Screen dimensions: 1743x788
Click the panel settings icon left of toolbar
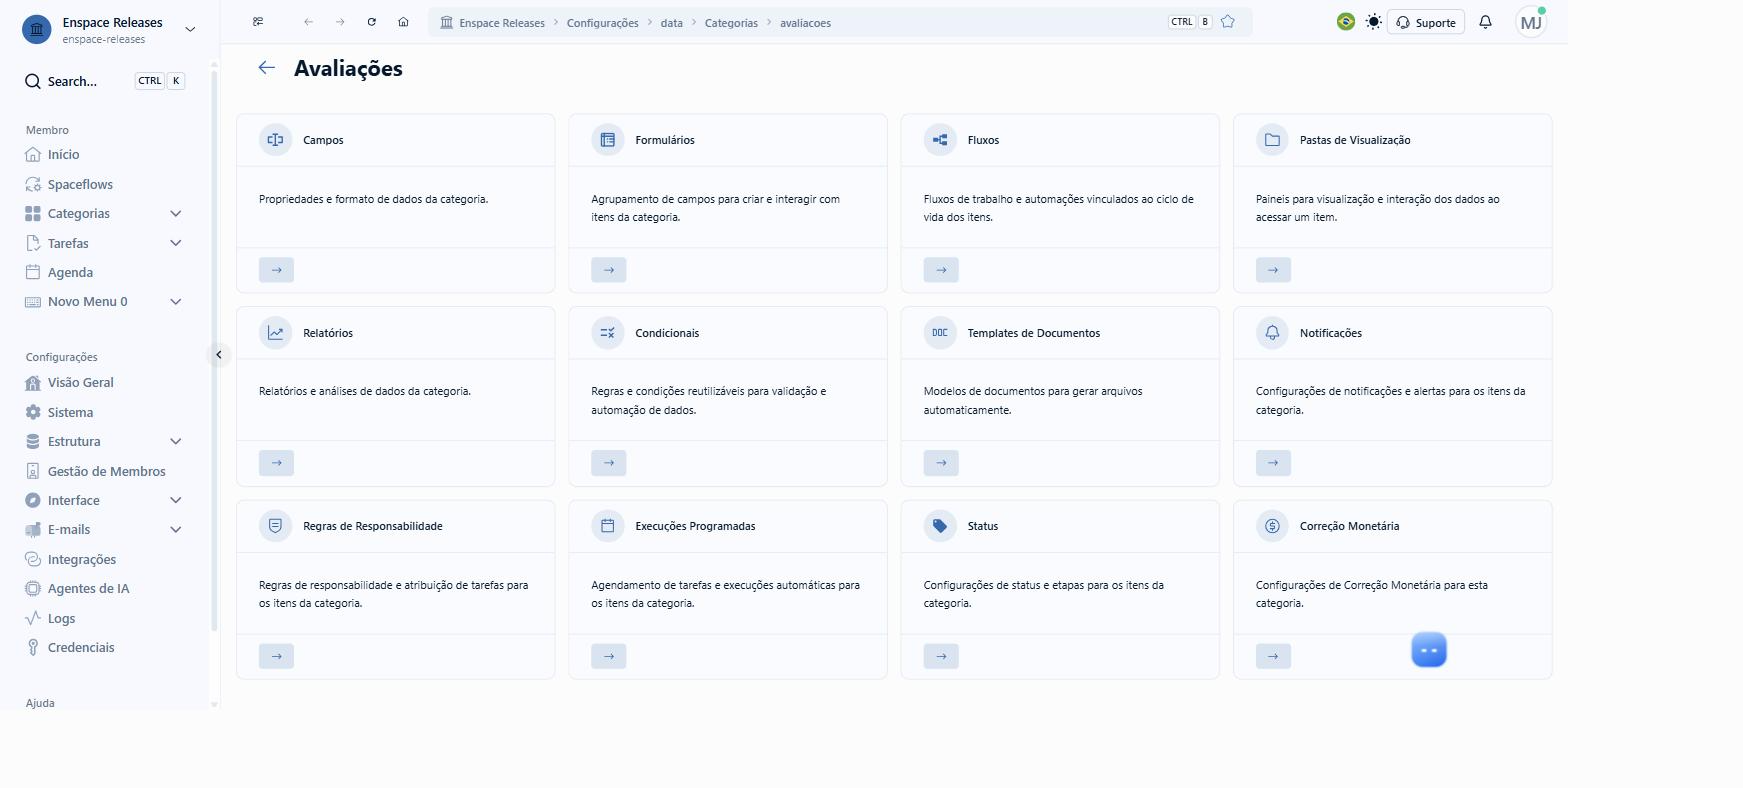point(258,22)
